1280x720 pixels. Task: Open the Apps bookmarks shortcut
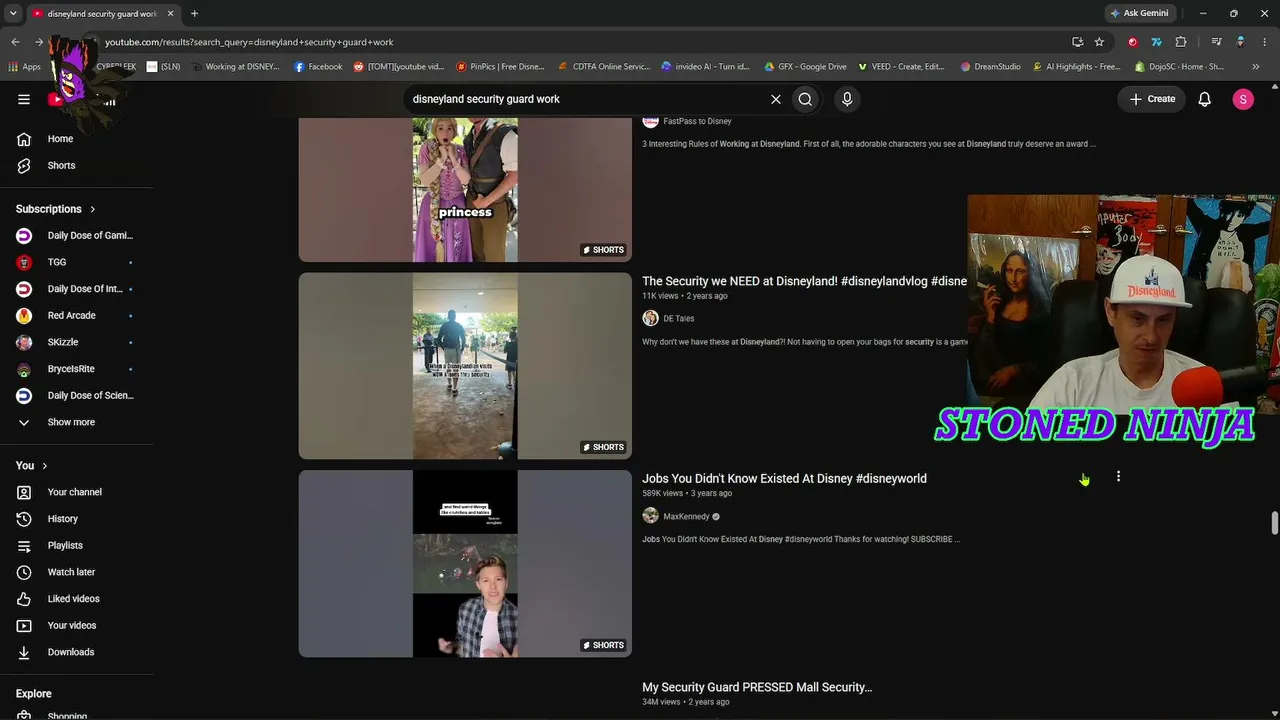24,67
